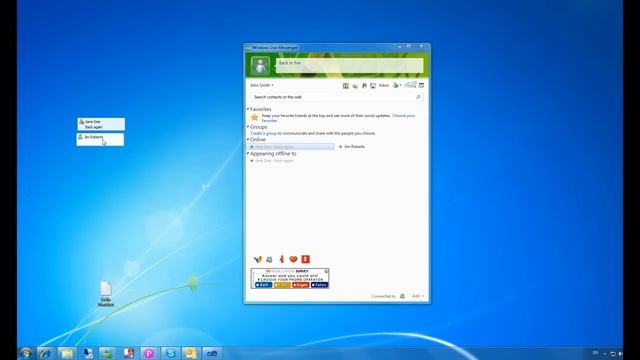640x360 pixels.
Task: Edit the personal message "Back in five"
Action: 349,65
